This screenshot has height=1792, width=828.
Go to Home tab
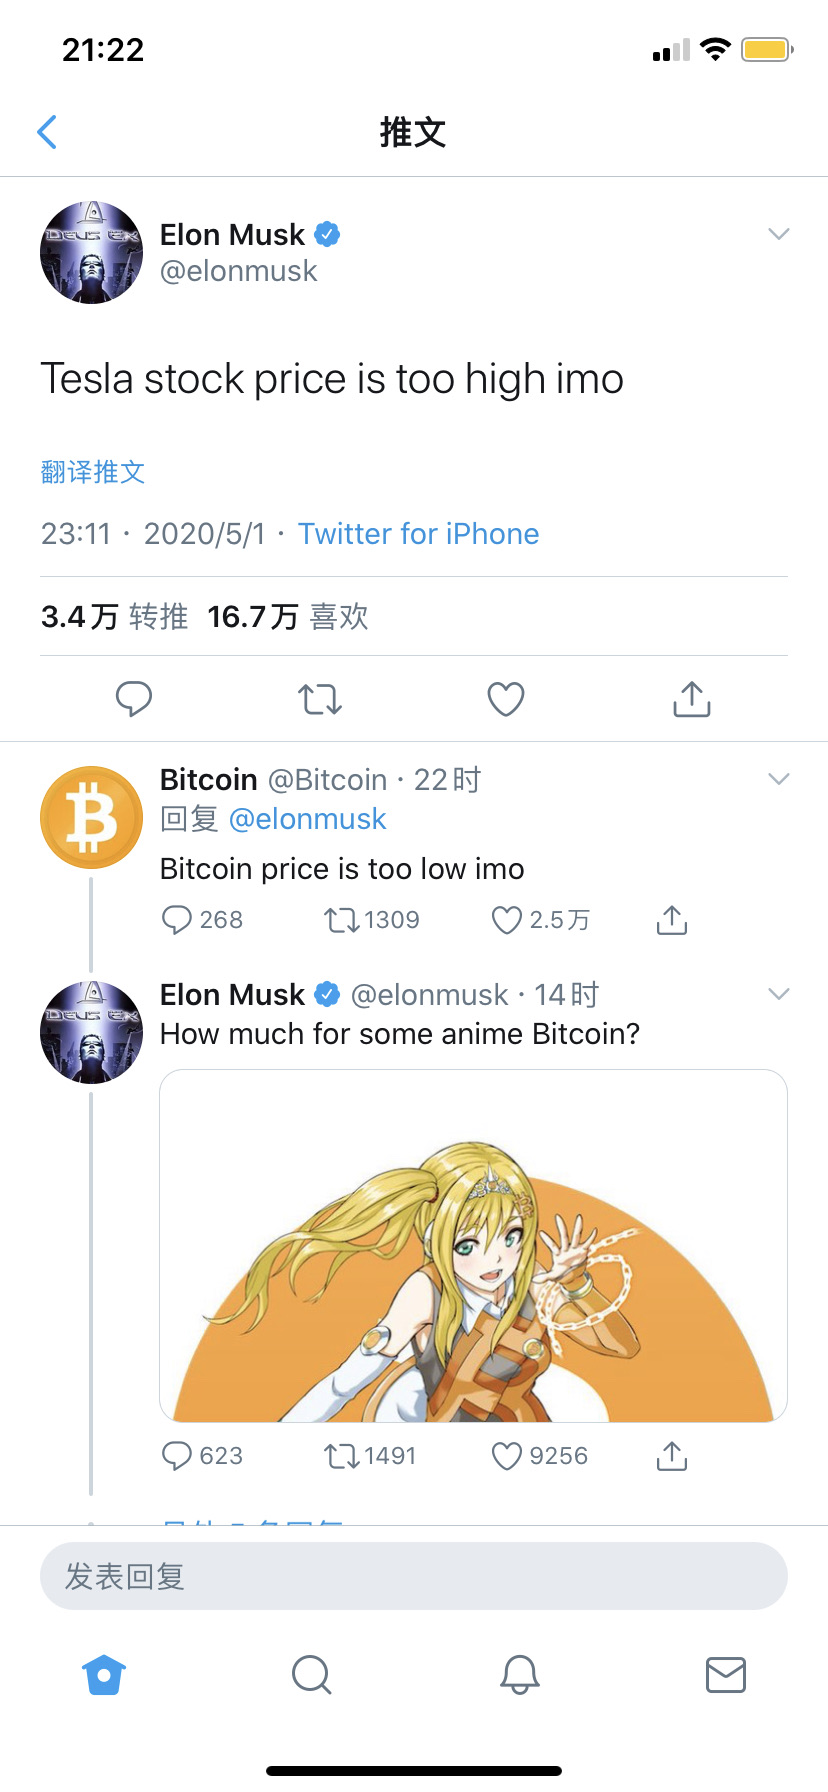pyautogui.click(x=104, y=1675)
